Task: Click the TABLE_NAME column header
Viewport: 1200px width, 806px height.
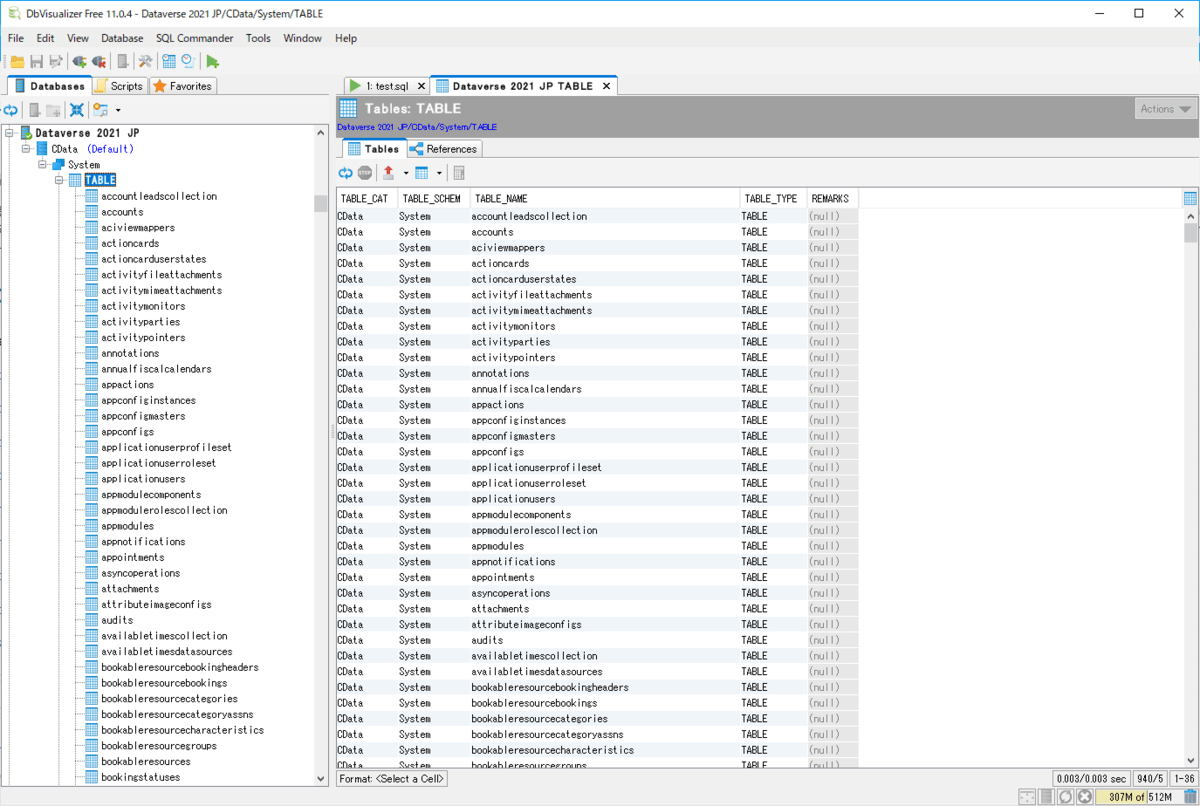Action: [x=501, y=199]
